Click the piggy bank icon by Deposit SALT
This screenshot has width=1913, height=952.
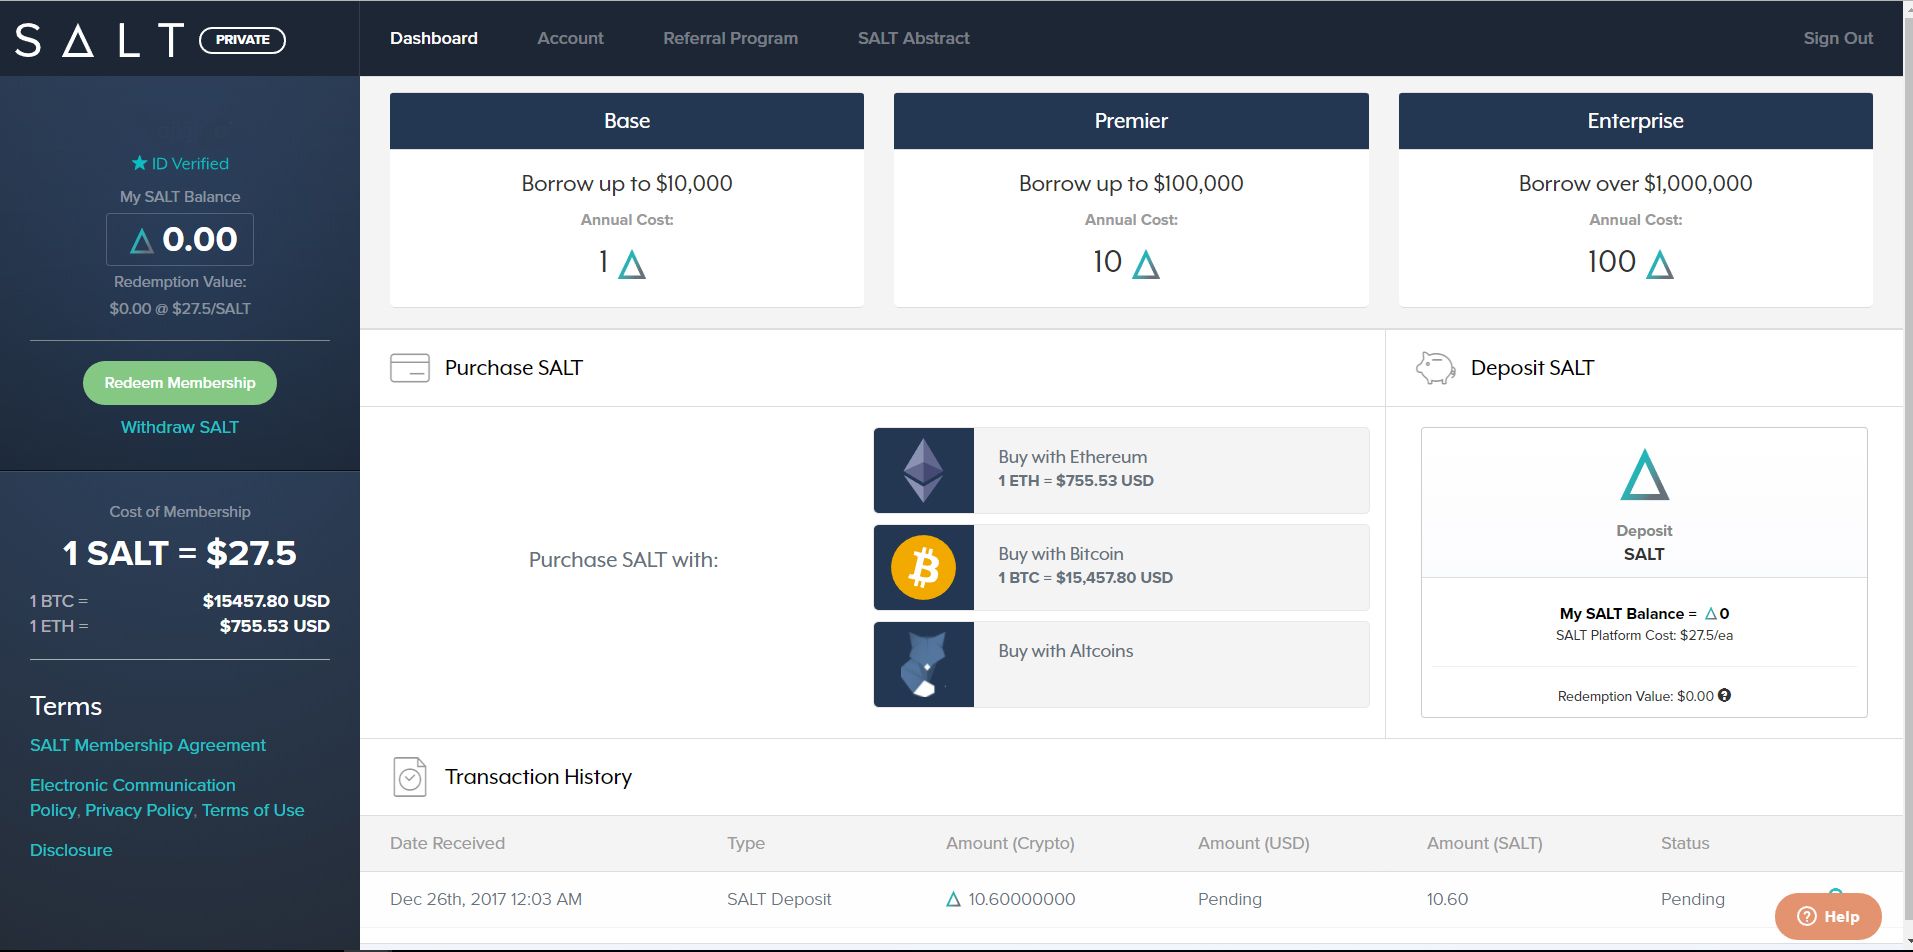pos(1435,368)
